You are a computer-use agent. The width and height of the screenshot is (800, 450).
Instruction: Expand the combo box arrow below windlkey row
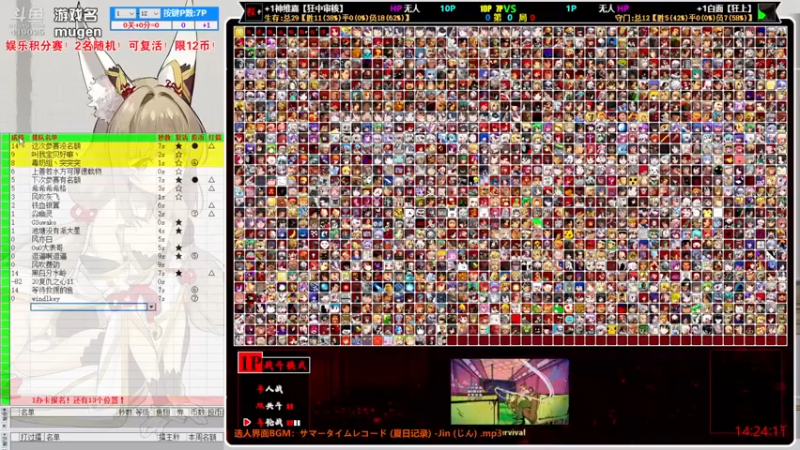tap(152, 307)
